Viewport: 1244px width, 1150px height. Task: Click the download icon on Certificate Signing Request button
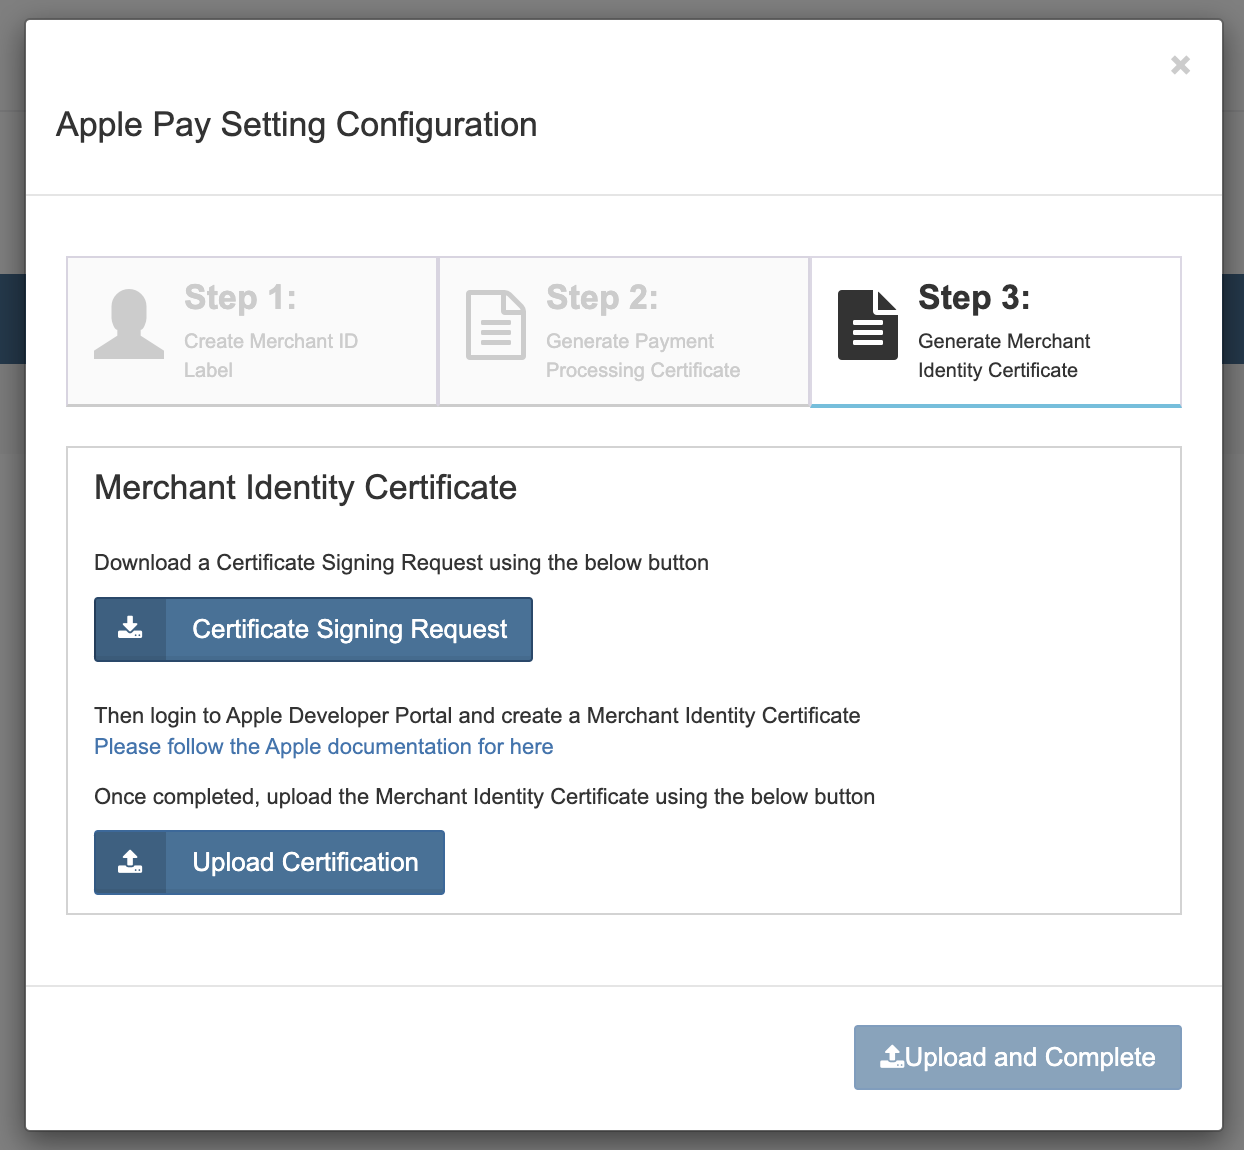[x=129, y=628]
